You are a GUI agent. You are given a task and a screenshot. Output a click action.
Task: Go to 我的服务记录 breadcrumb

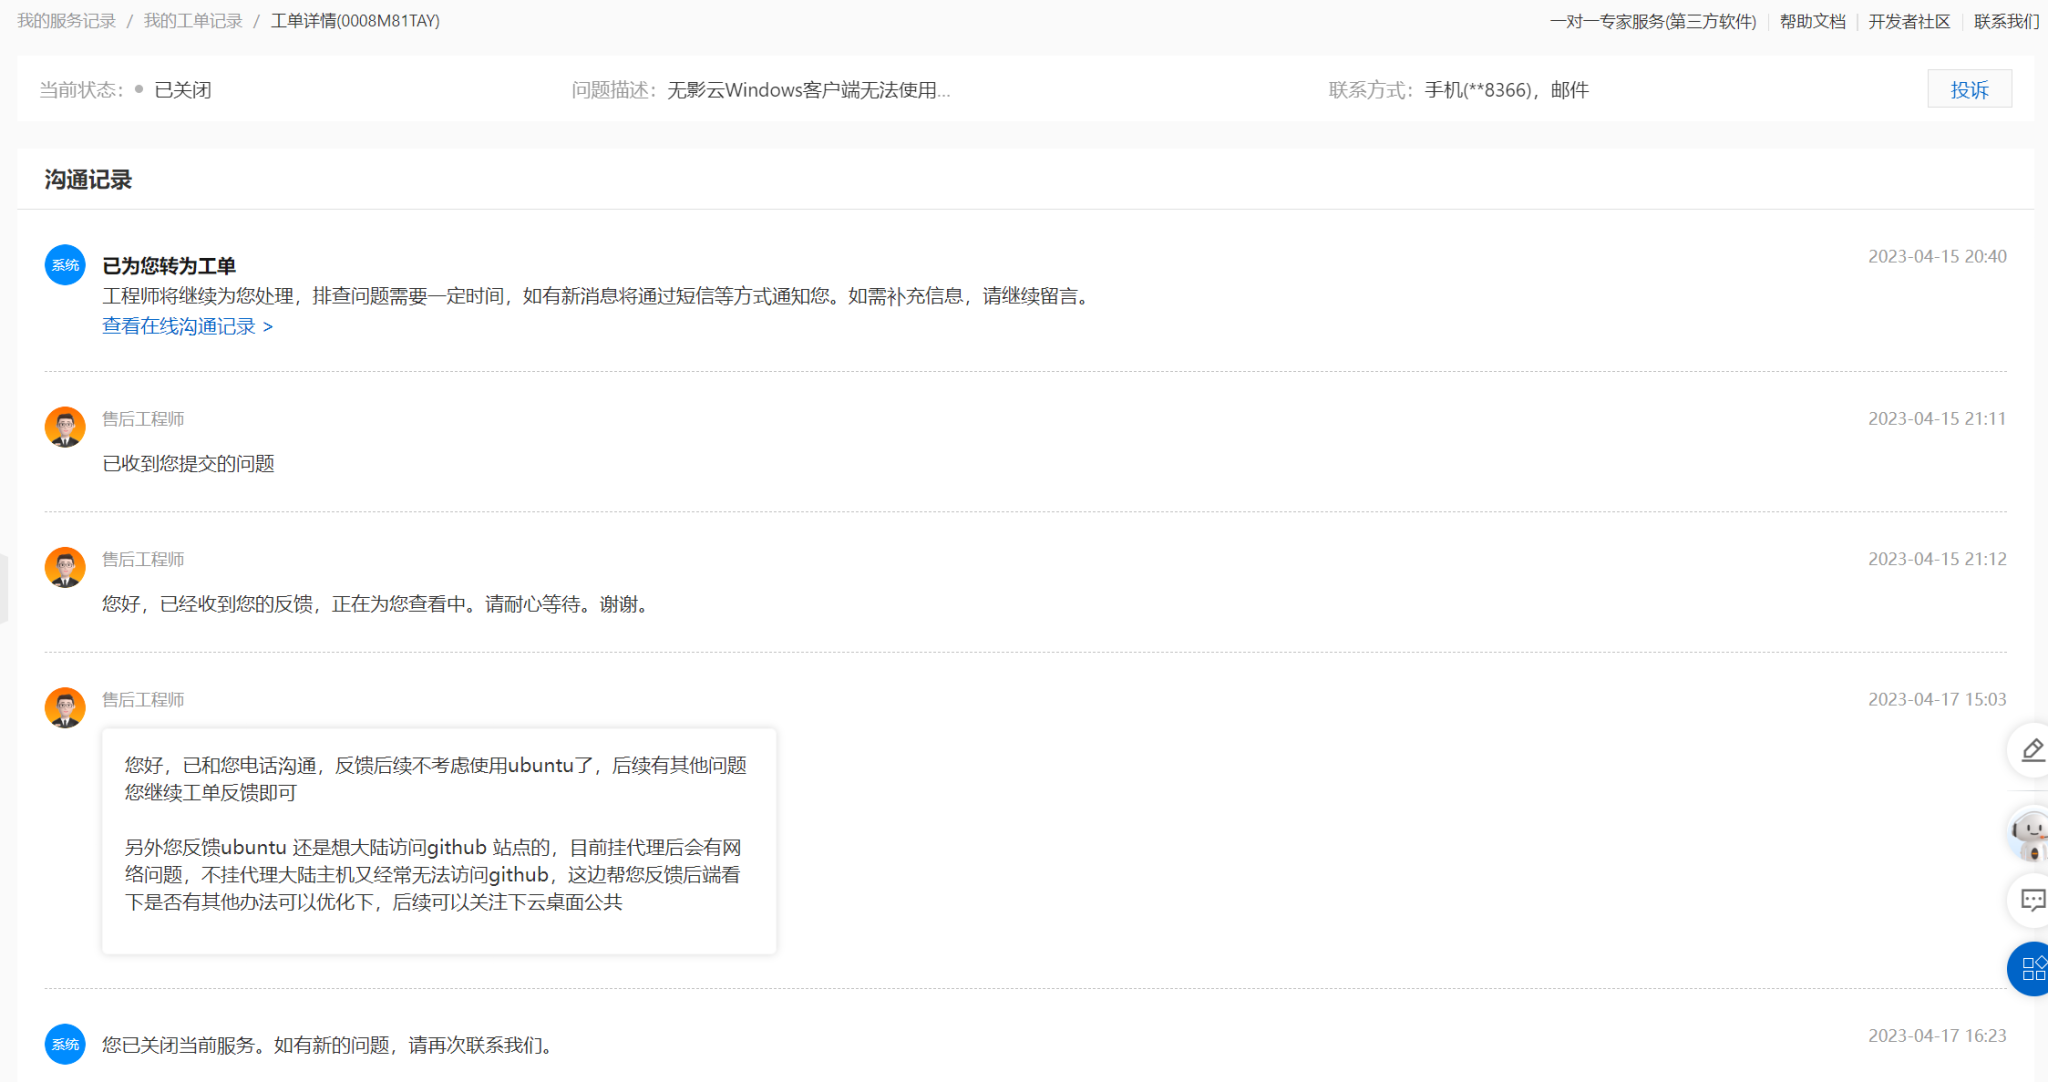[x=67, y=21]
